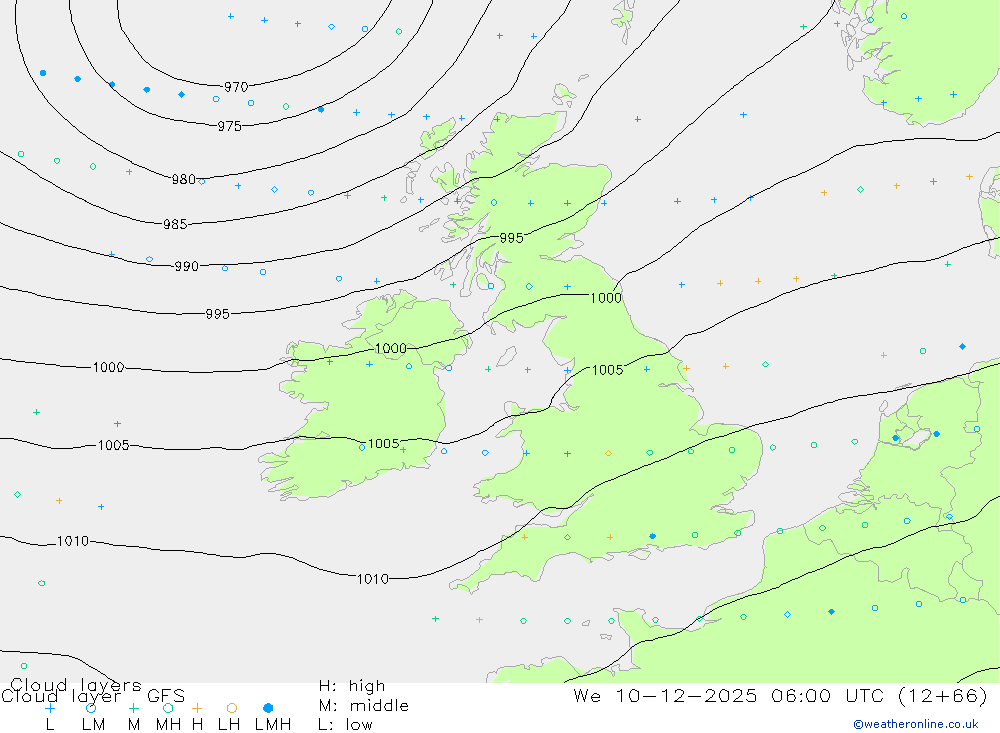
Task: Open the weatheronline.co.uk copyright link
Action: pos(916,724)
